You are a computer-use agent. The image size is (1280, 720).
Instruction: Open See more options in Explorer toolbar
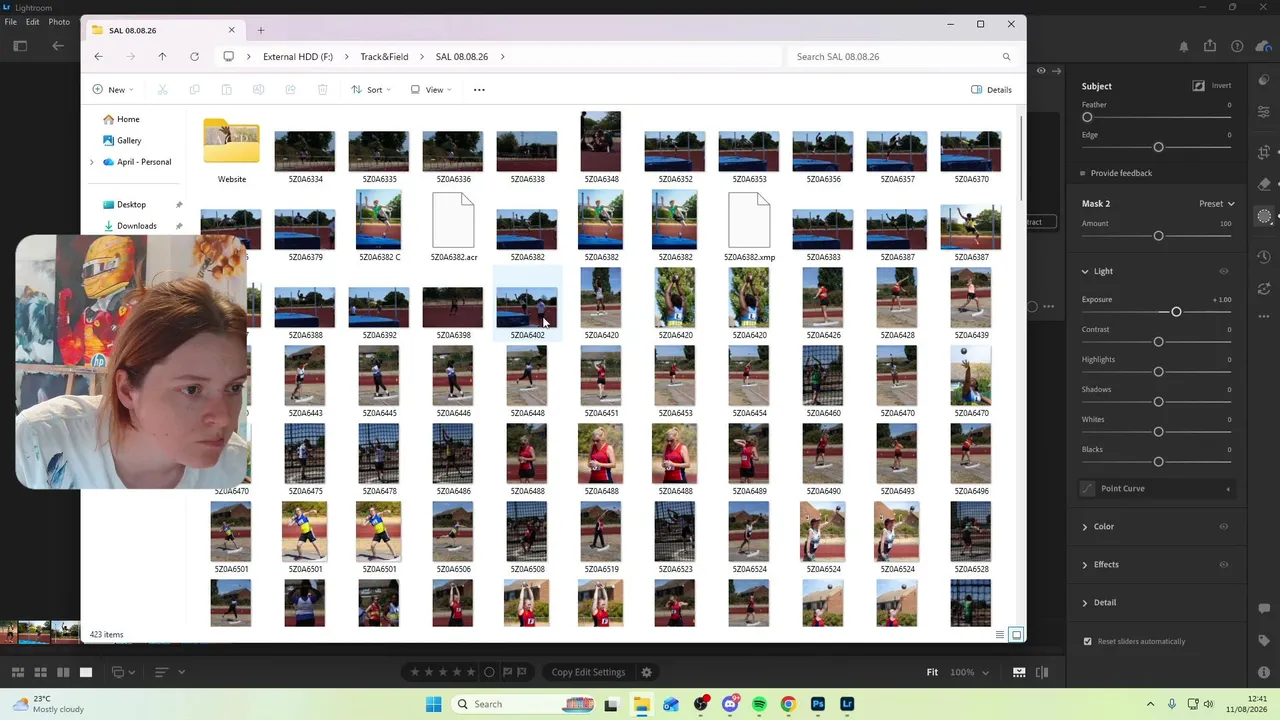[x=479, y=90]
